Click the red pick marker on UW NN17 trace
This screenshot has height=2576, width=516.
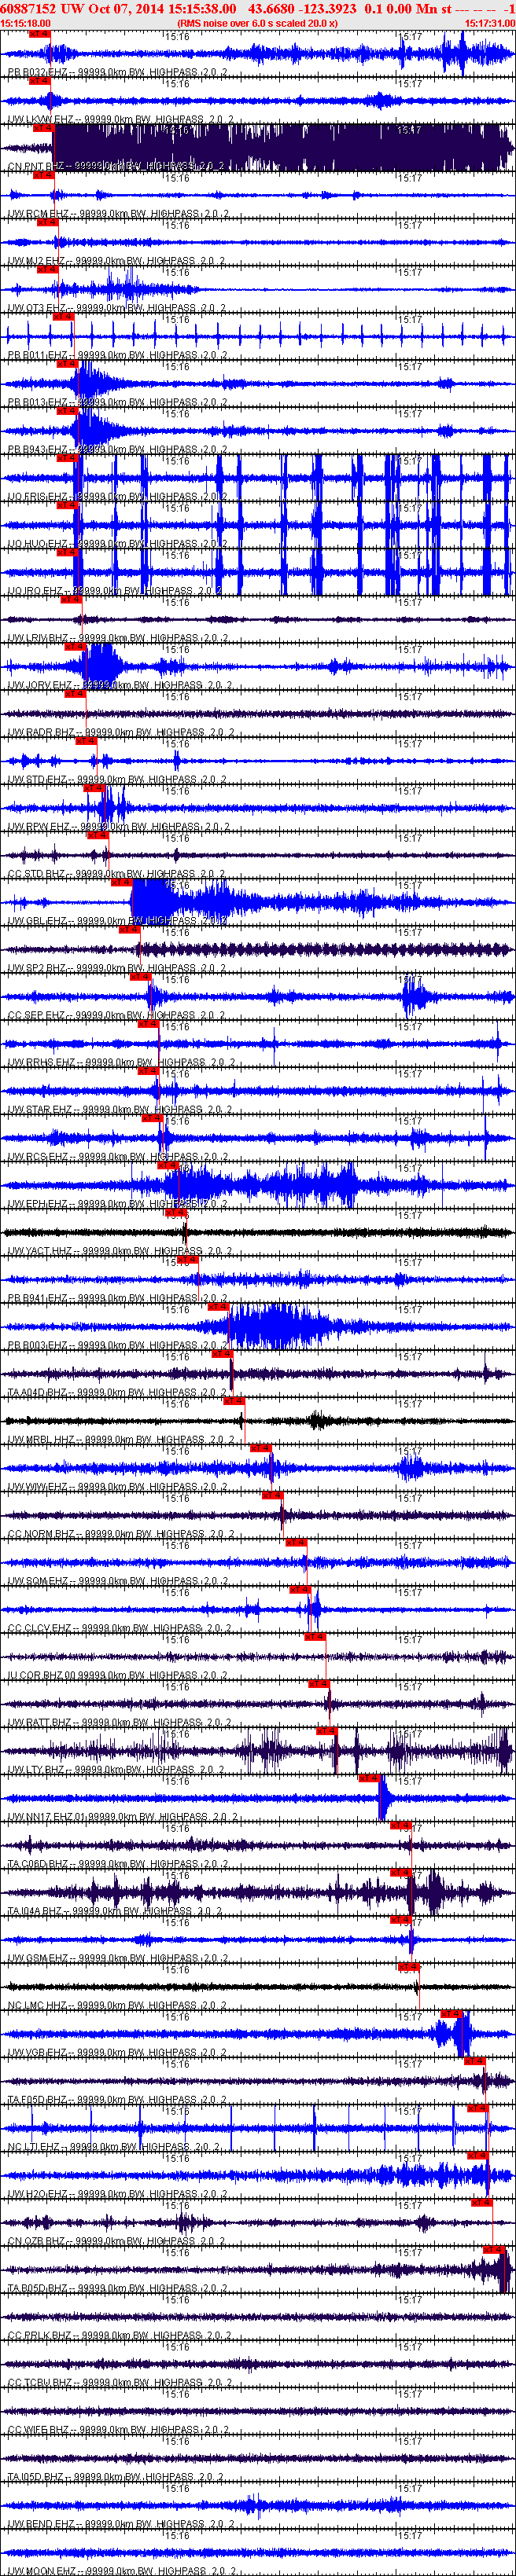(x=368, y=1778)
